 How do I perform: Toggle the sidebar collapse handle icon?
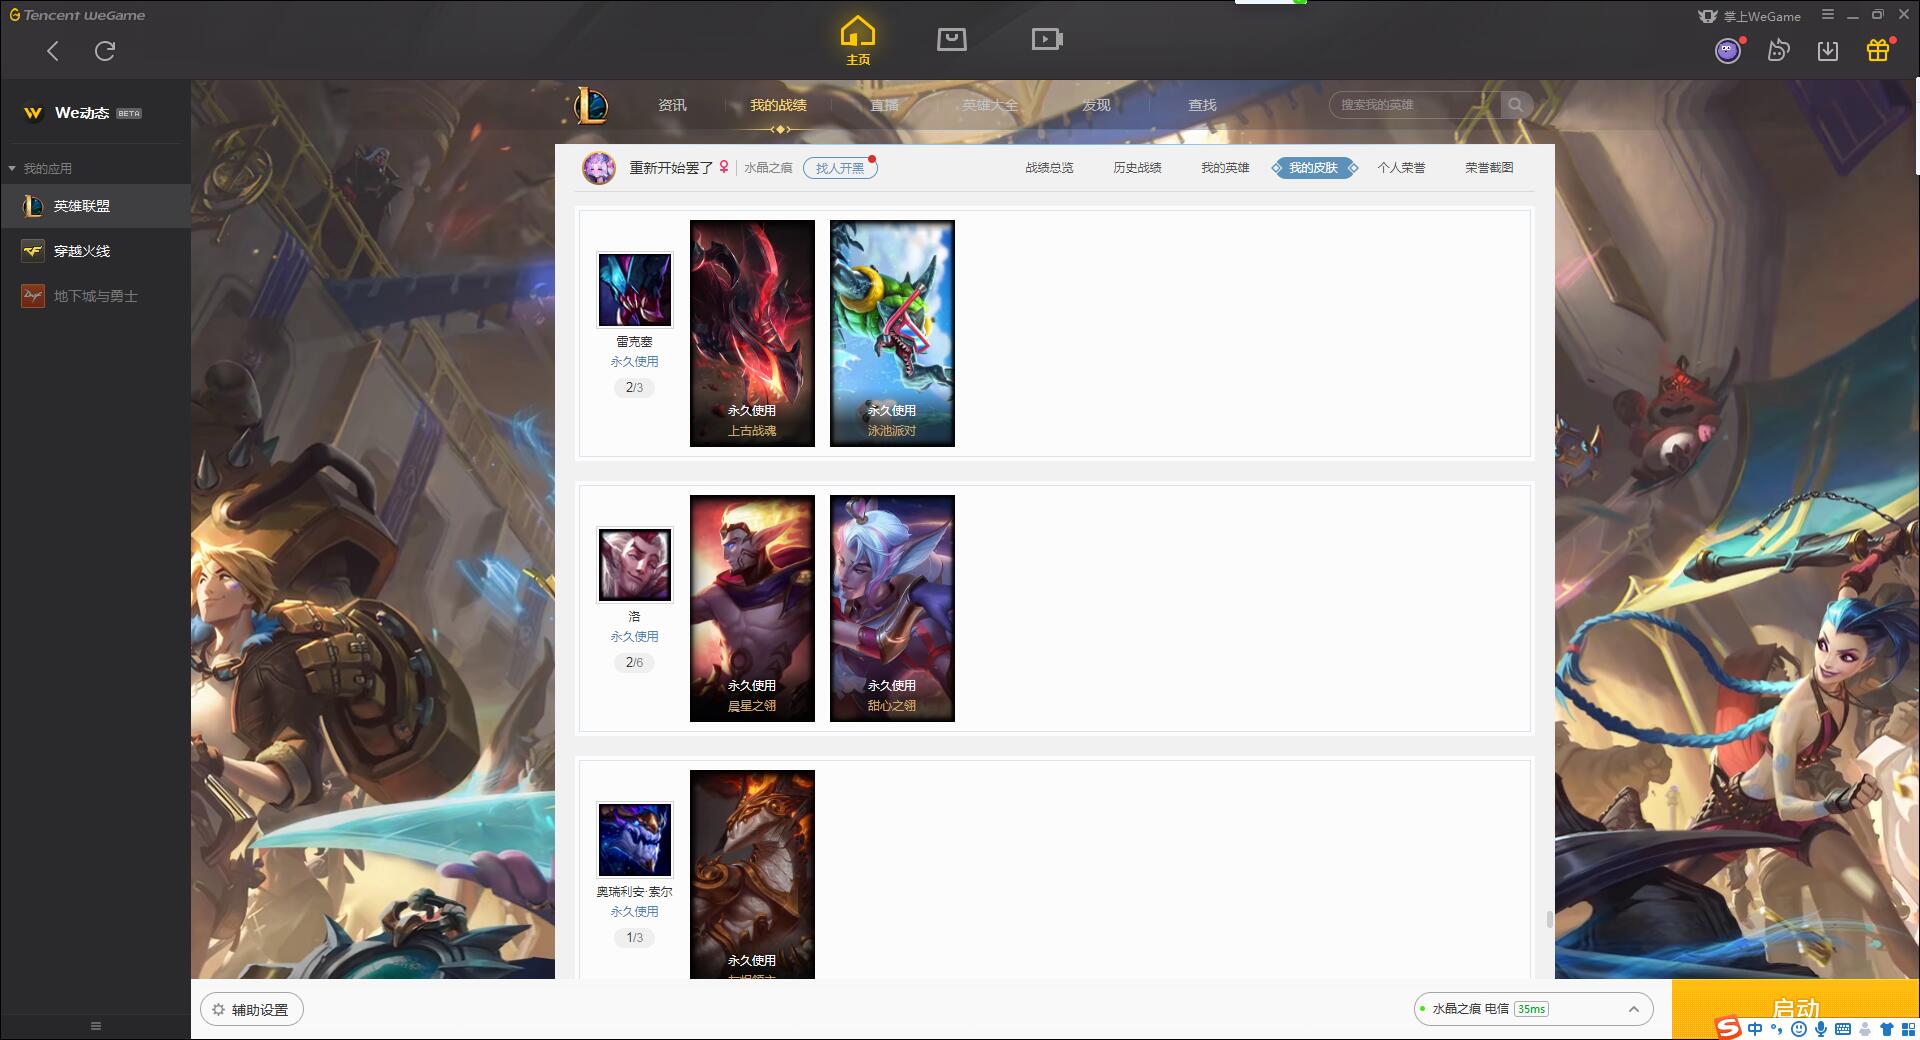click(96, 1026)
